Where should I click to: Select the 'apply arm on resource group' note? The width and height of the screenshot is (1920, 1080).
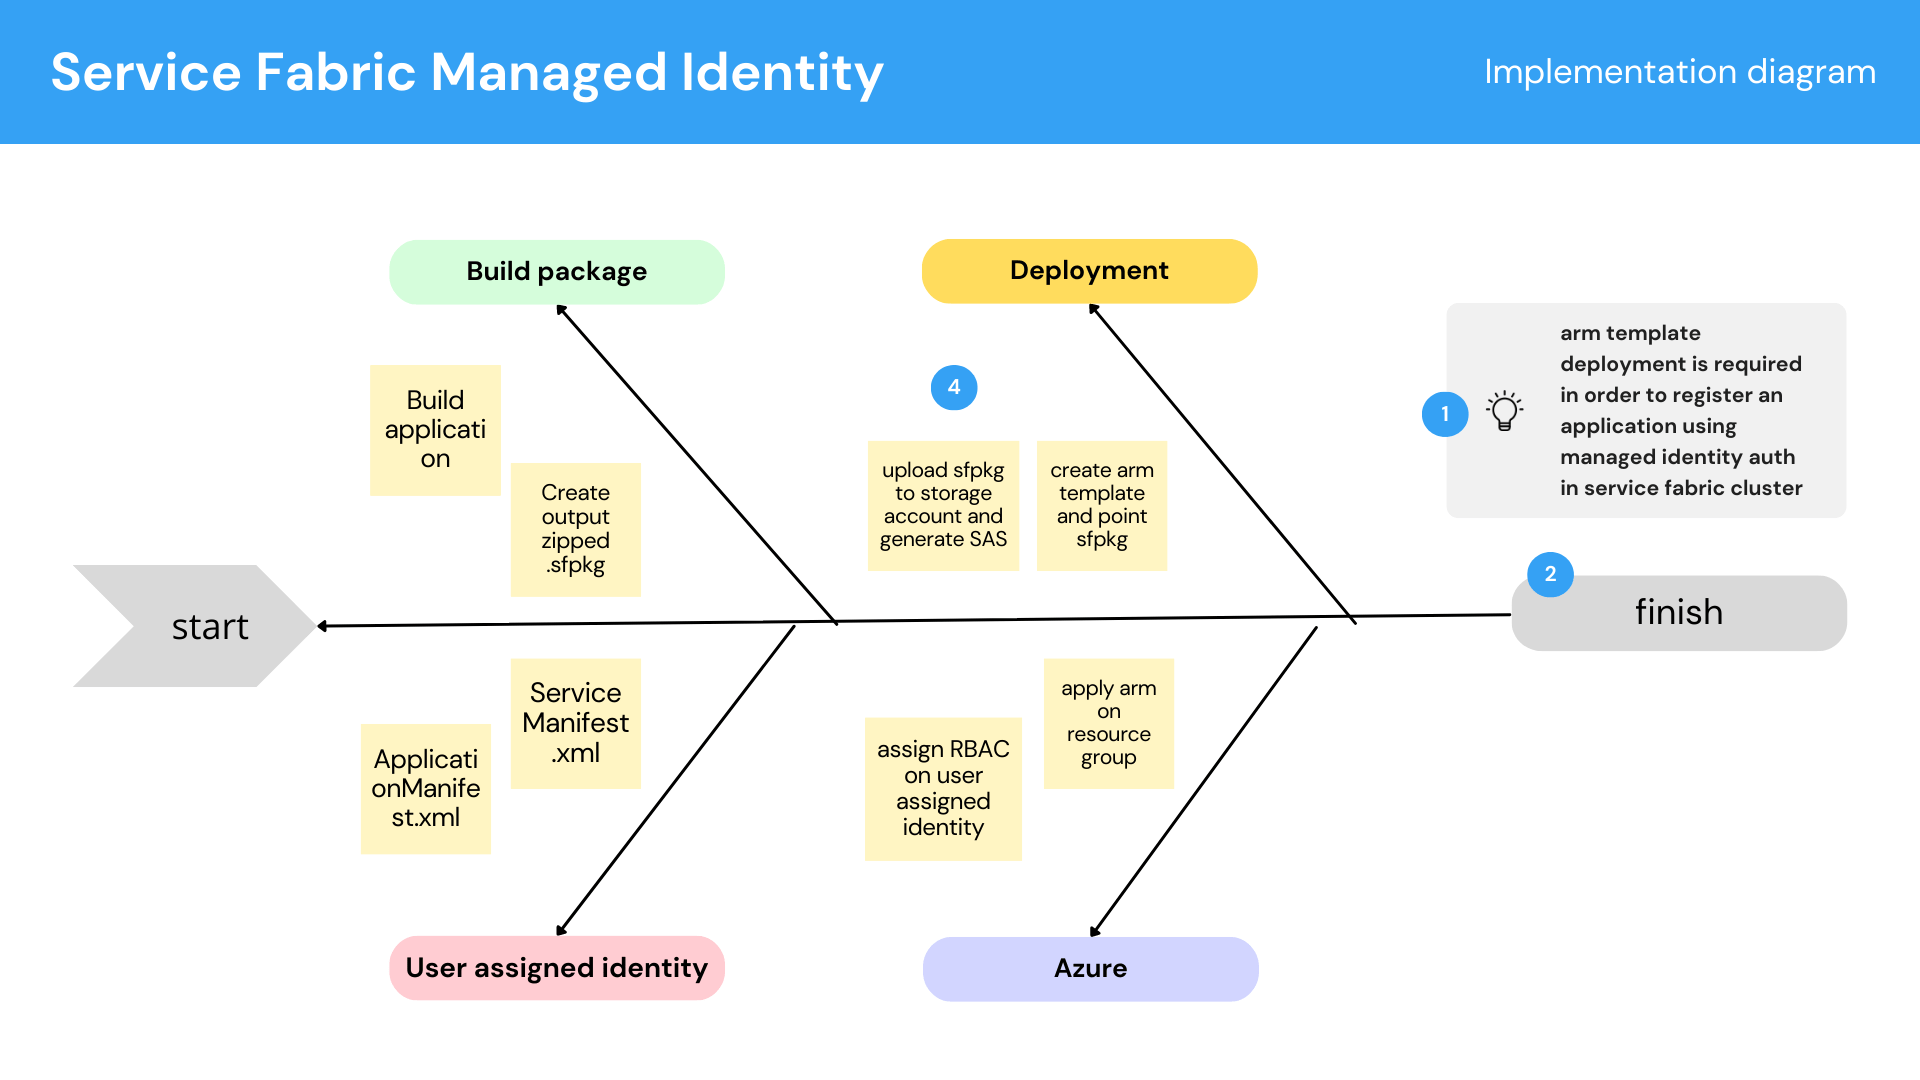click(1109, 724)
